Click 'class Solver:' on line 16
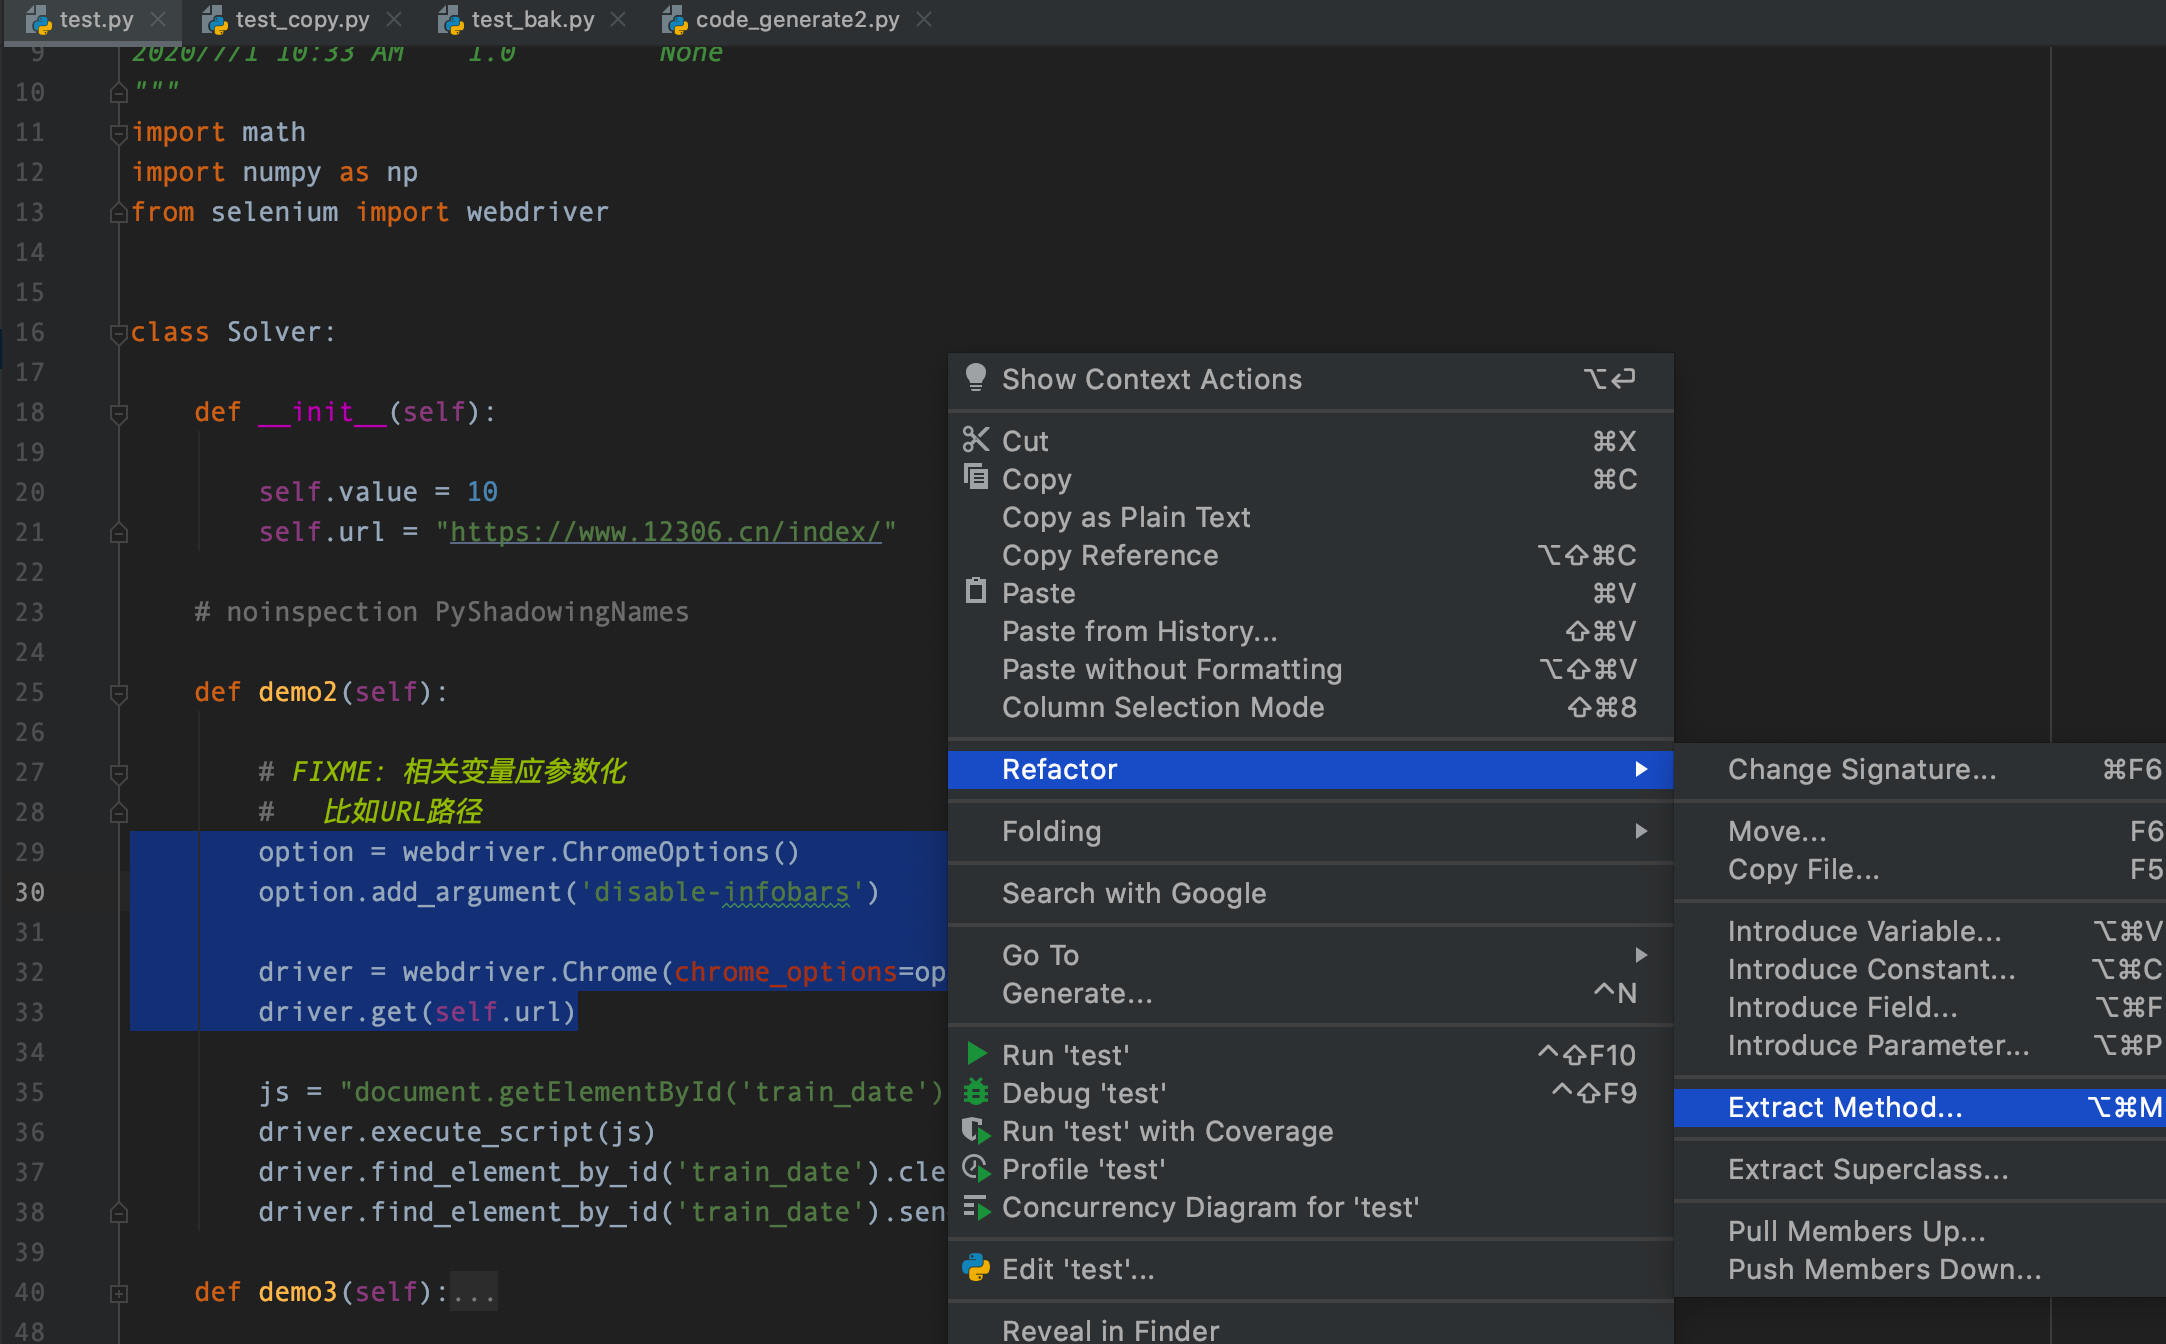The width and height of the screenshot is (2166, 1344). (x=233, y=332)
